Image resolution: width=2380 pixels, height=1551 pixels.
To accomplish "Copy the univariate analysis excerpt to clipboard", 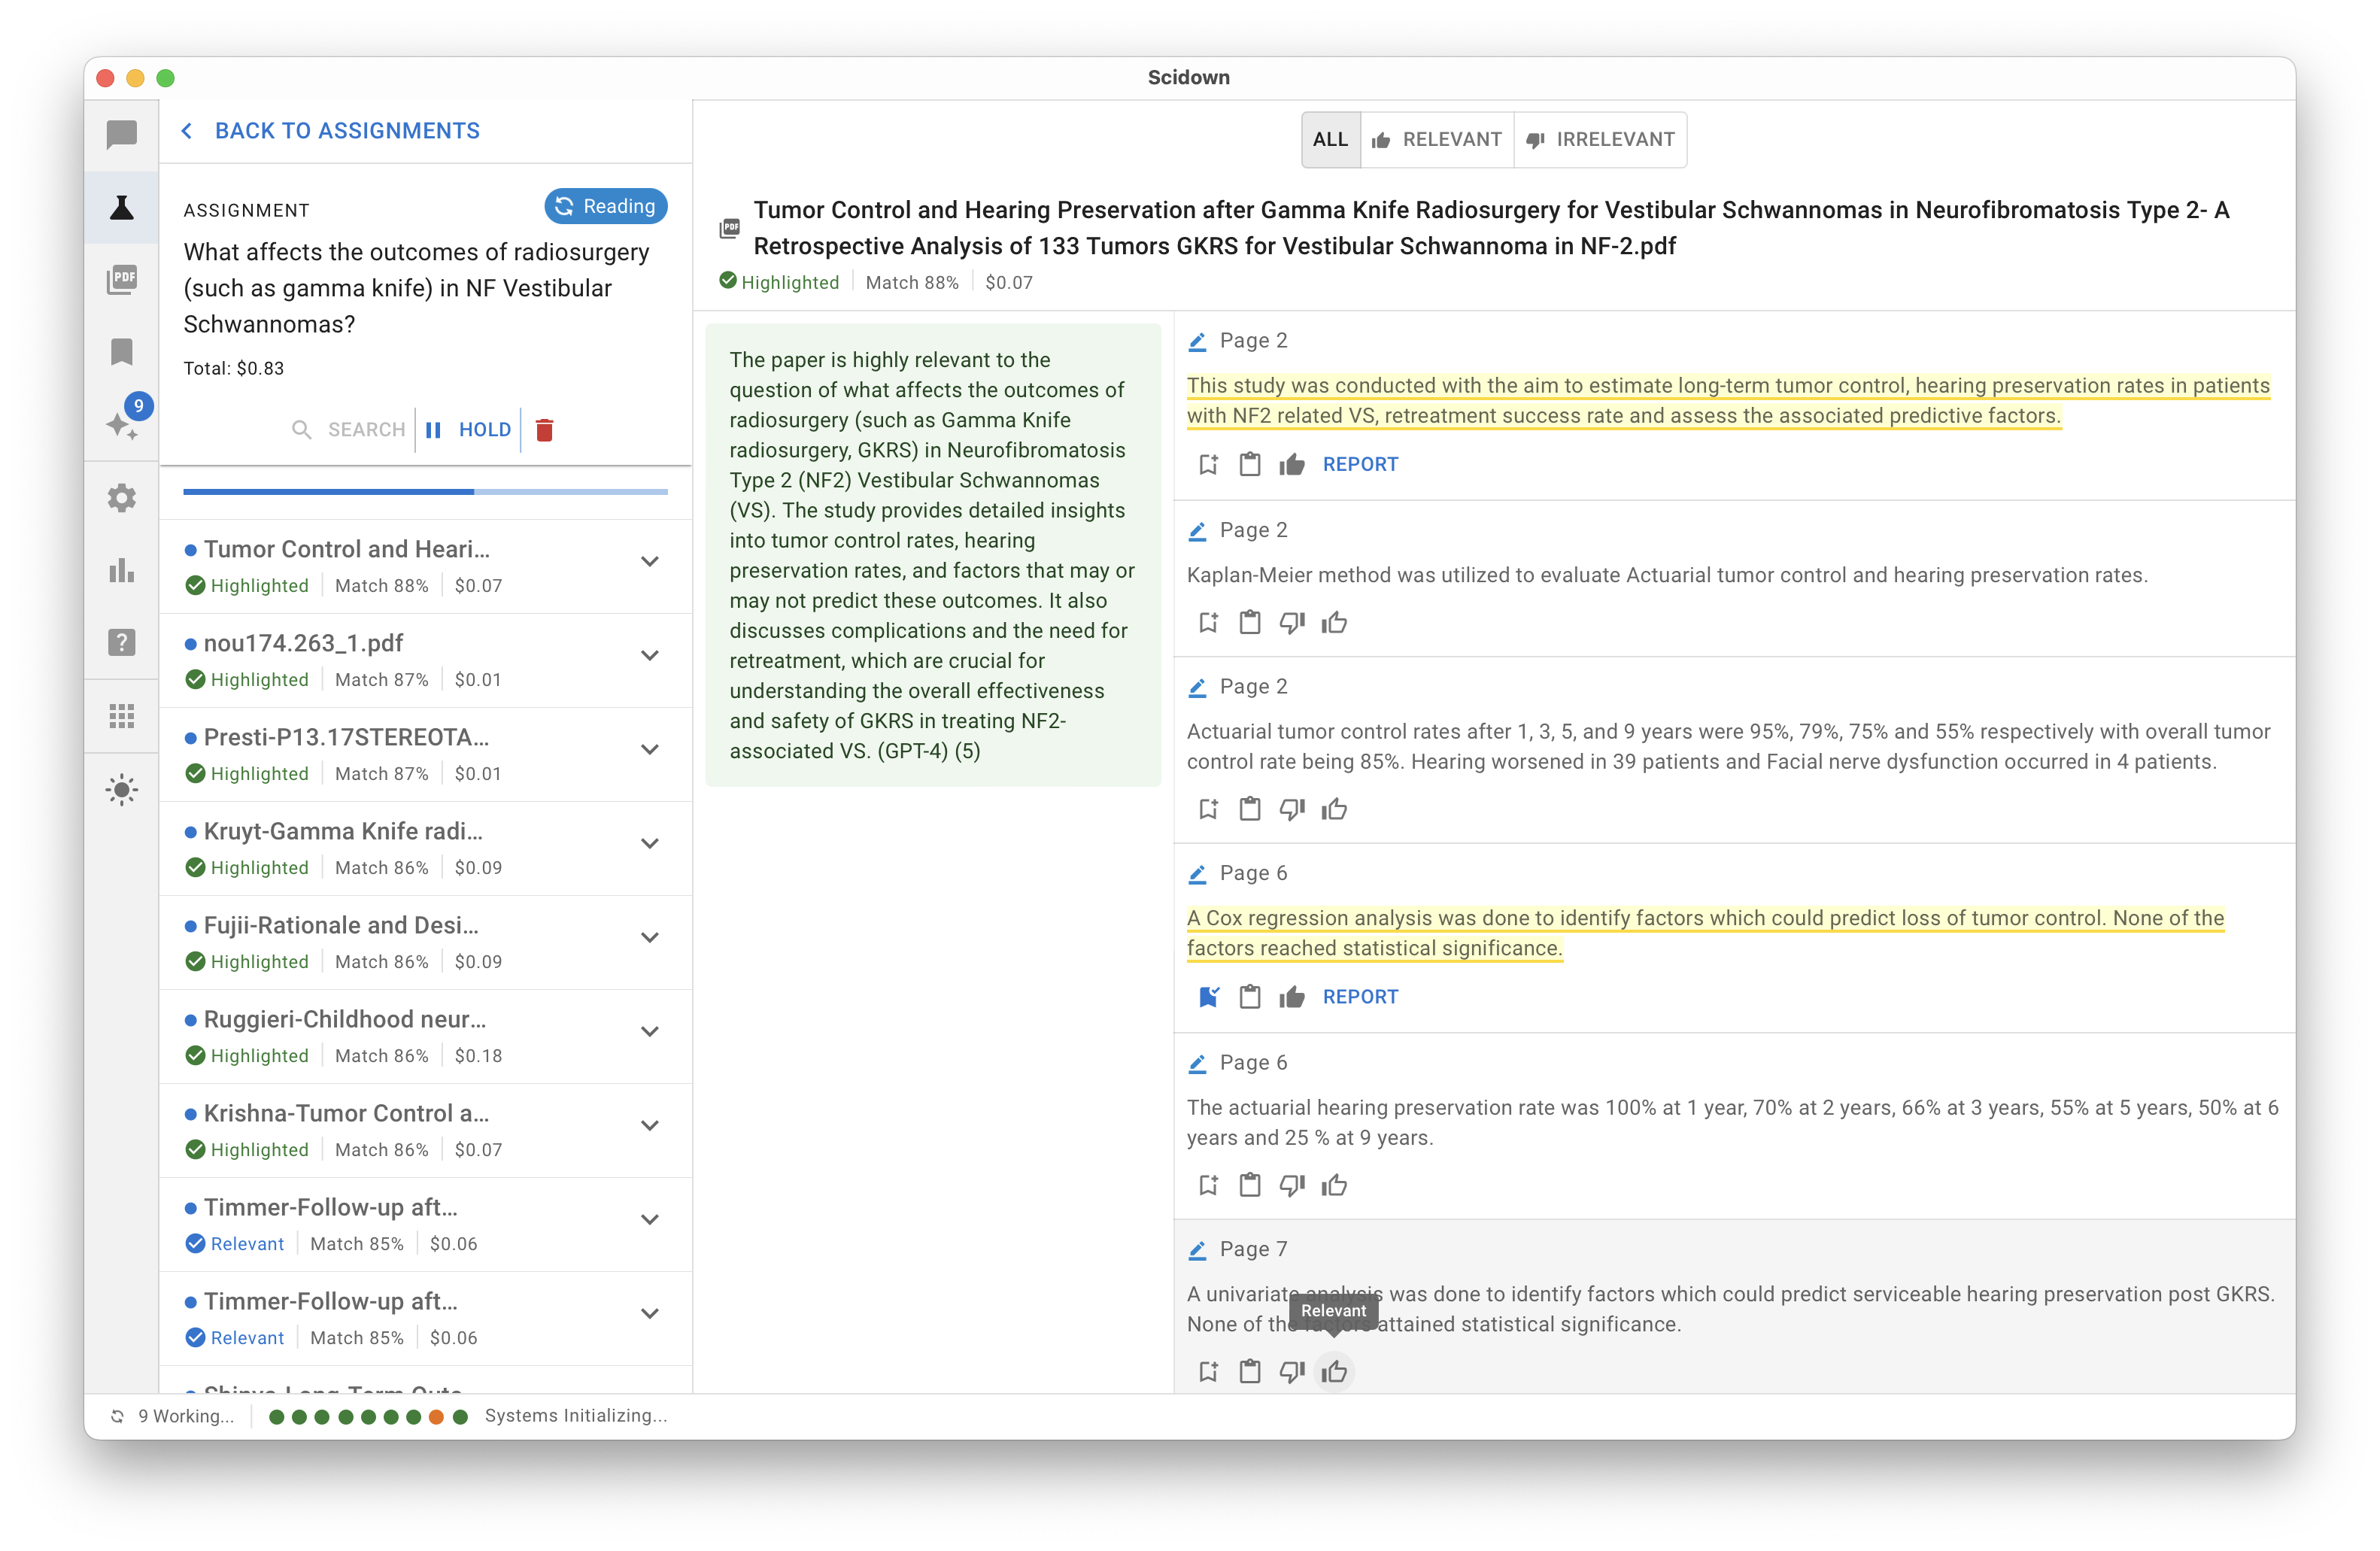I will pyautogui.click(x=1250, y=1372).
